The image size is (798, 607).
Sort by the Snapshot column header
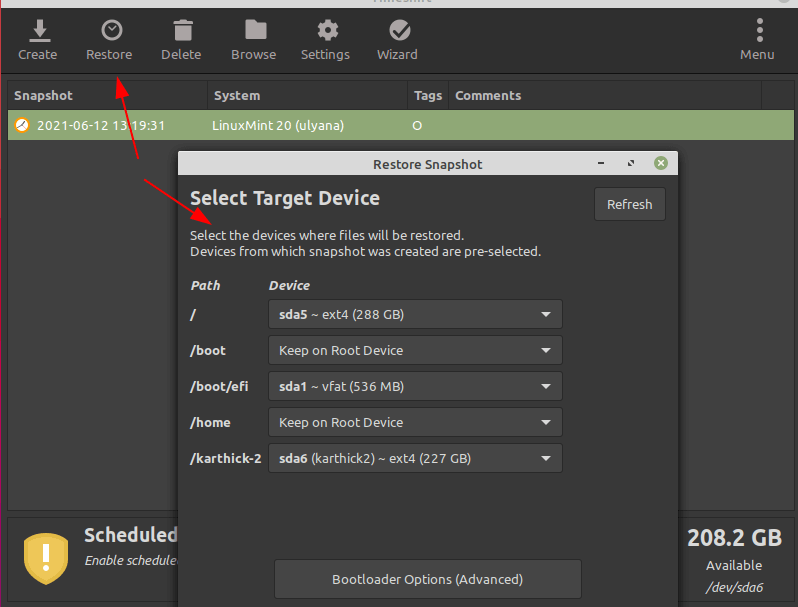107,95
